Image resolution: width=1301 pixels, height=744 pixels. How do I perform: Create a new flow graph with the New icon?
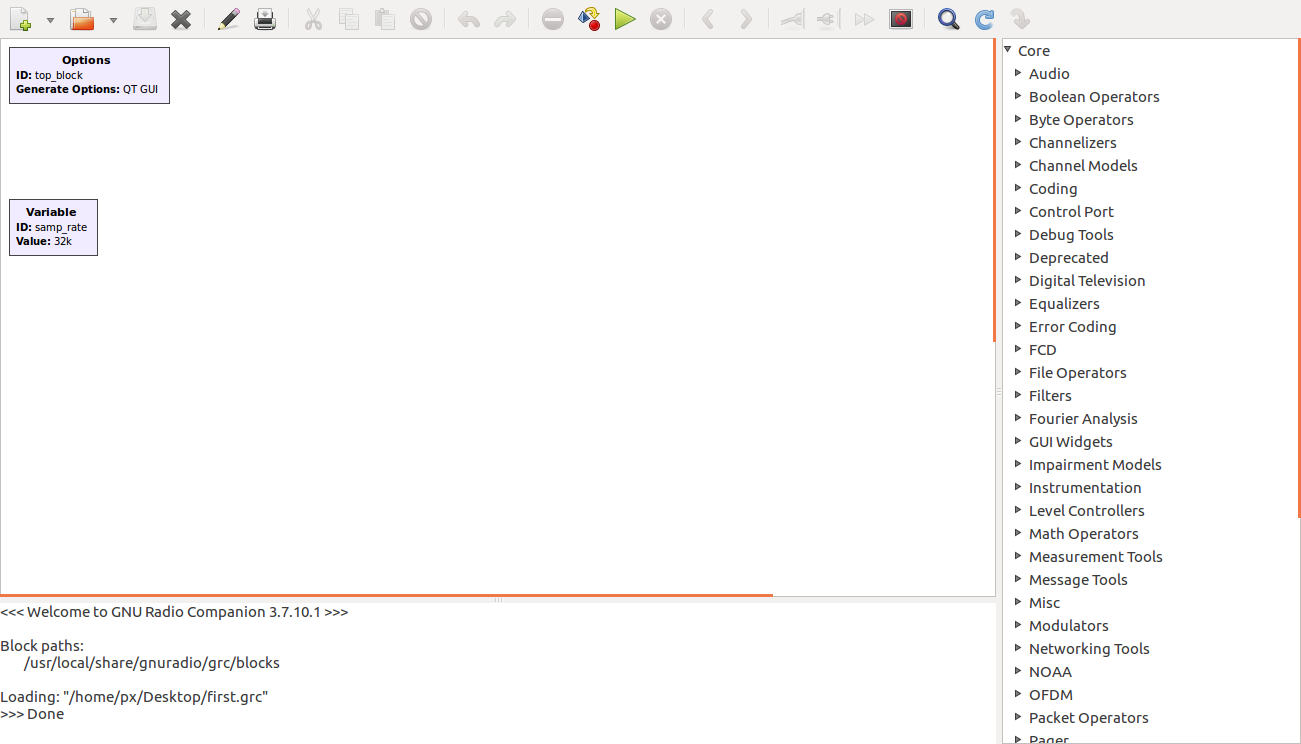point(20,19)
